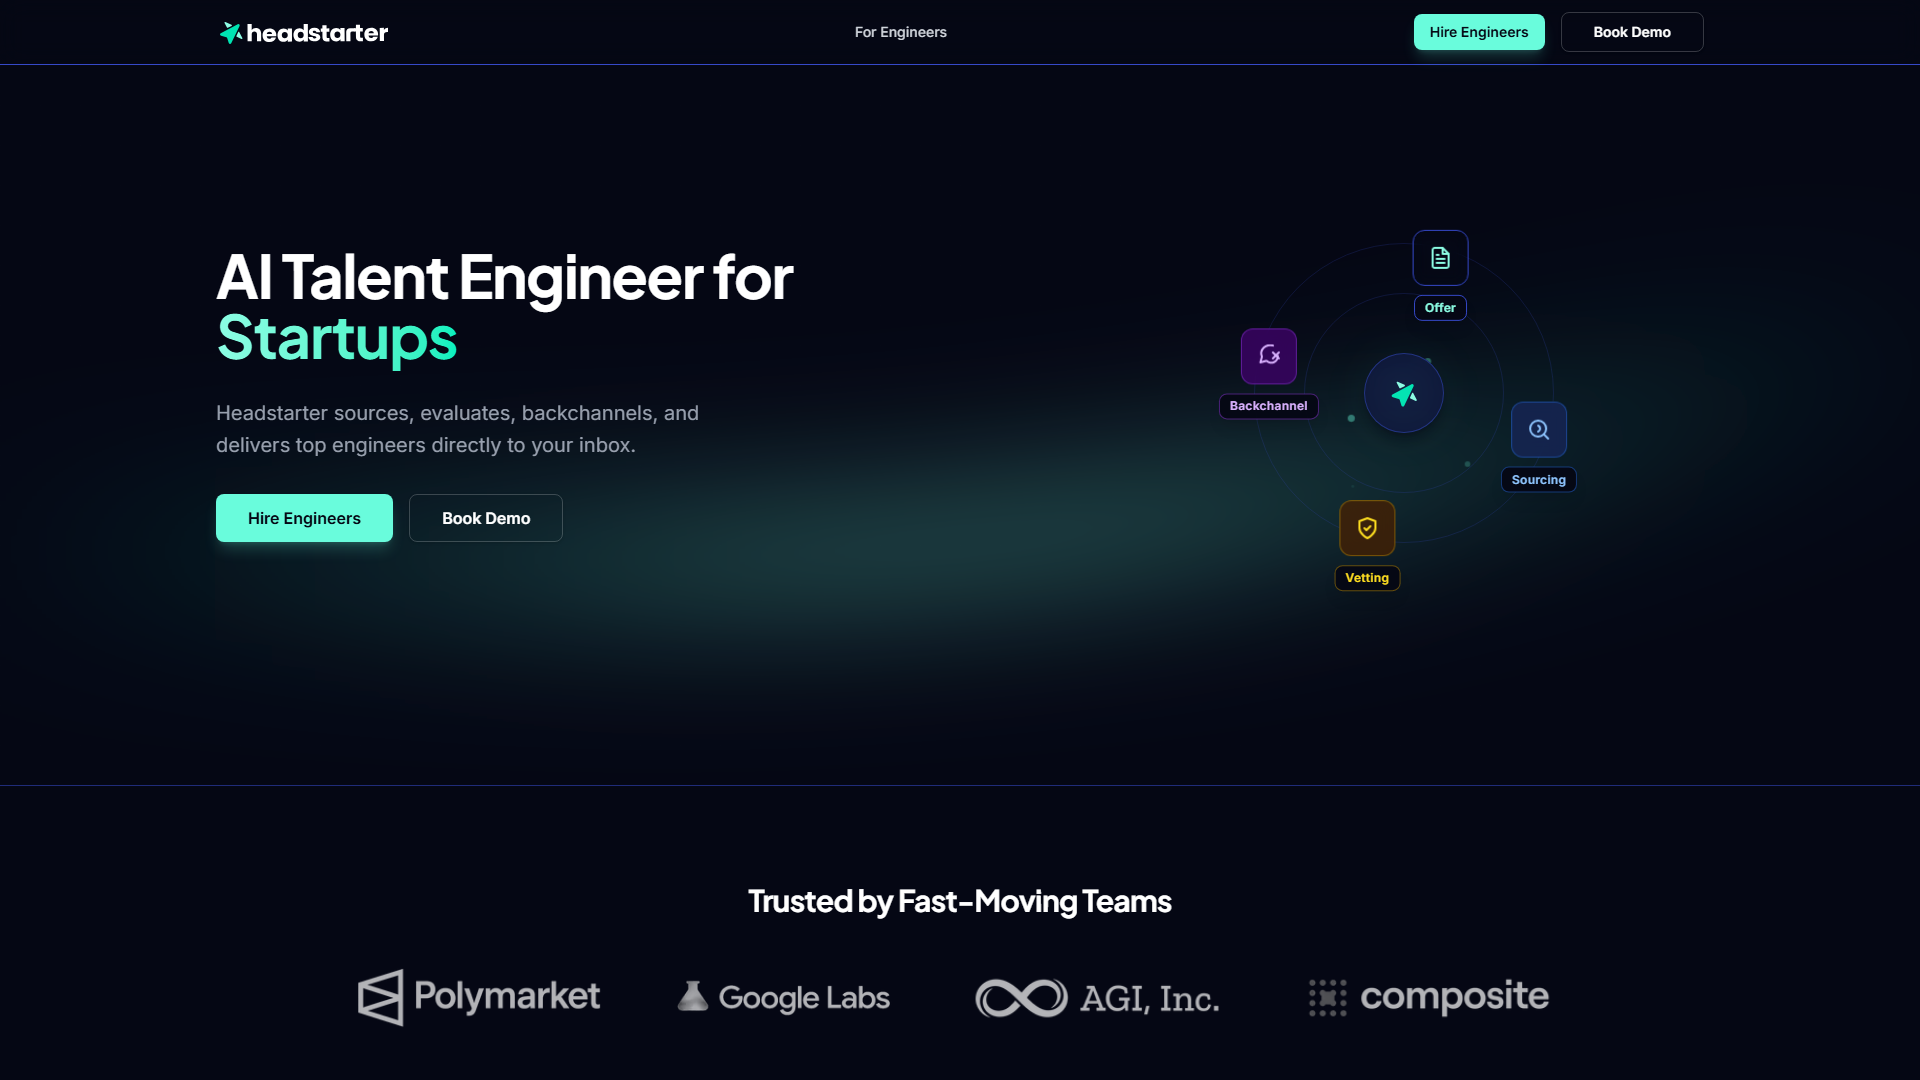Click the Polymarket logo

[x=479, y=997]
